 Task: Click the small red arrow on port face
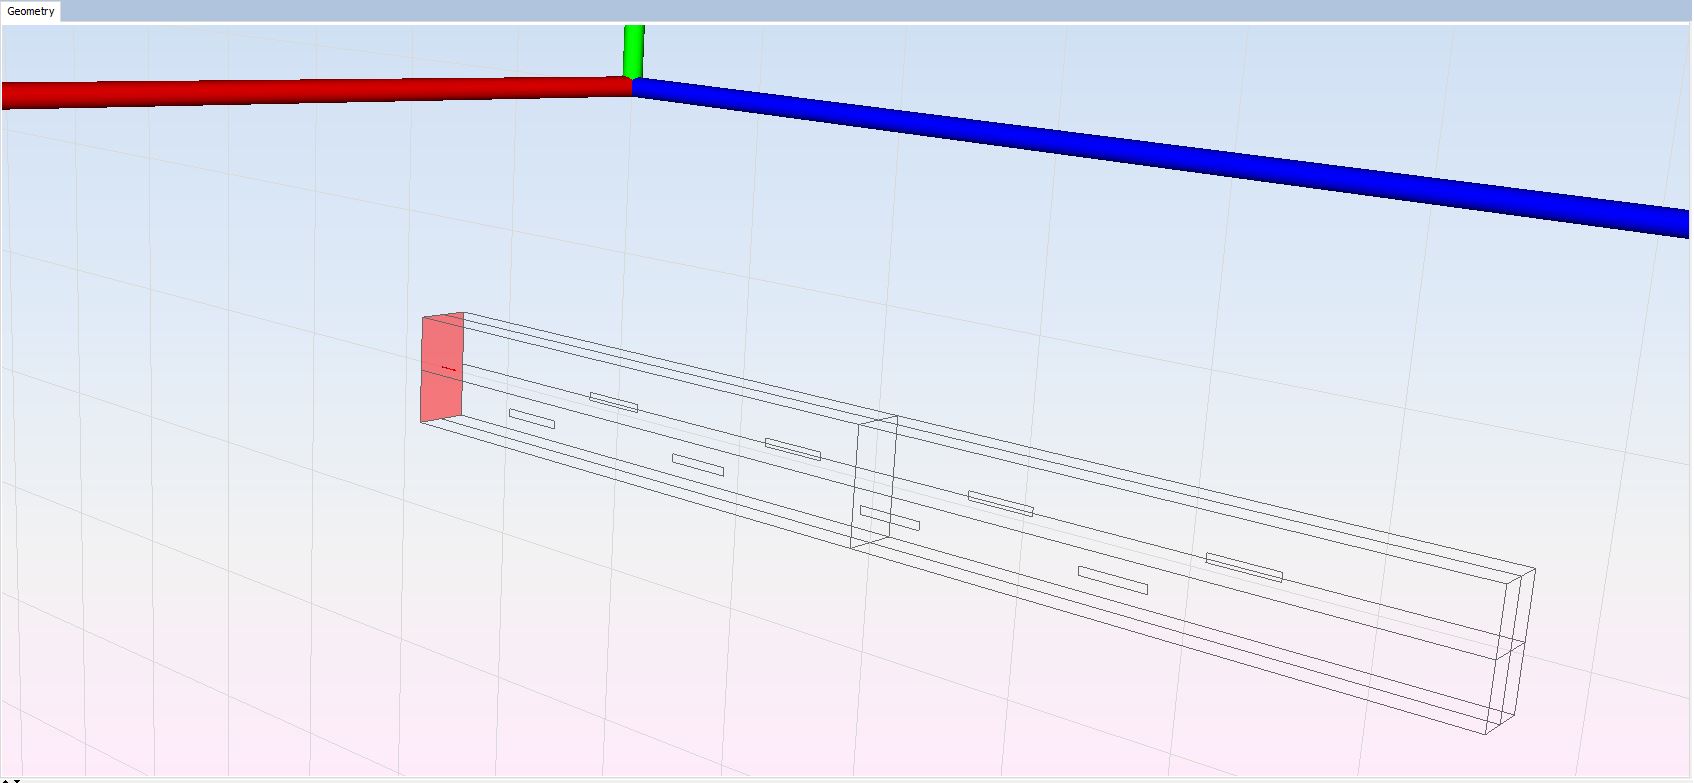449,369
